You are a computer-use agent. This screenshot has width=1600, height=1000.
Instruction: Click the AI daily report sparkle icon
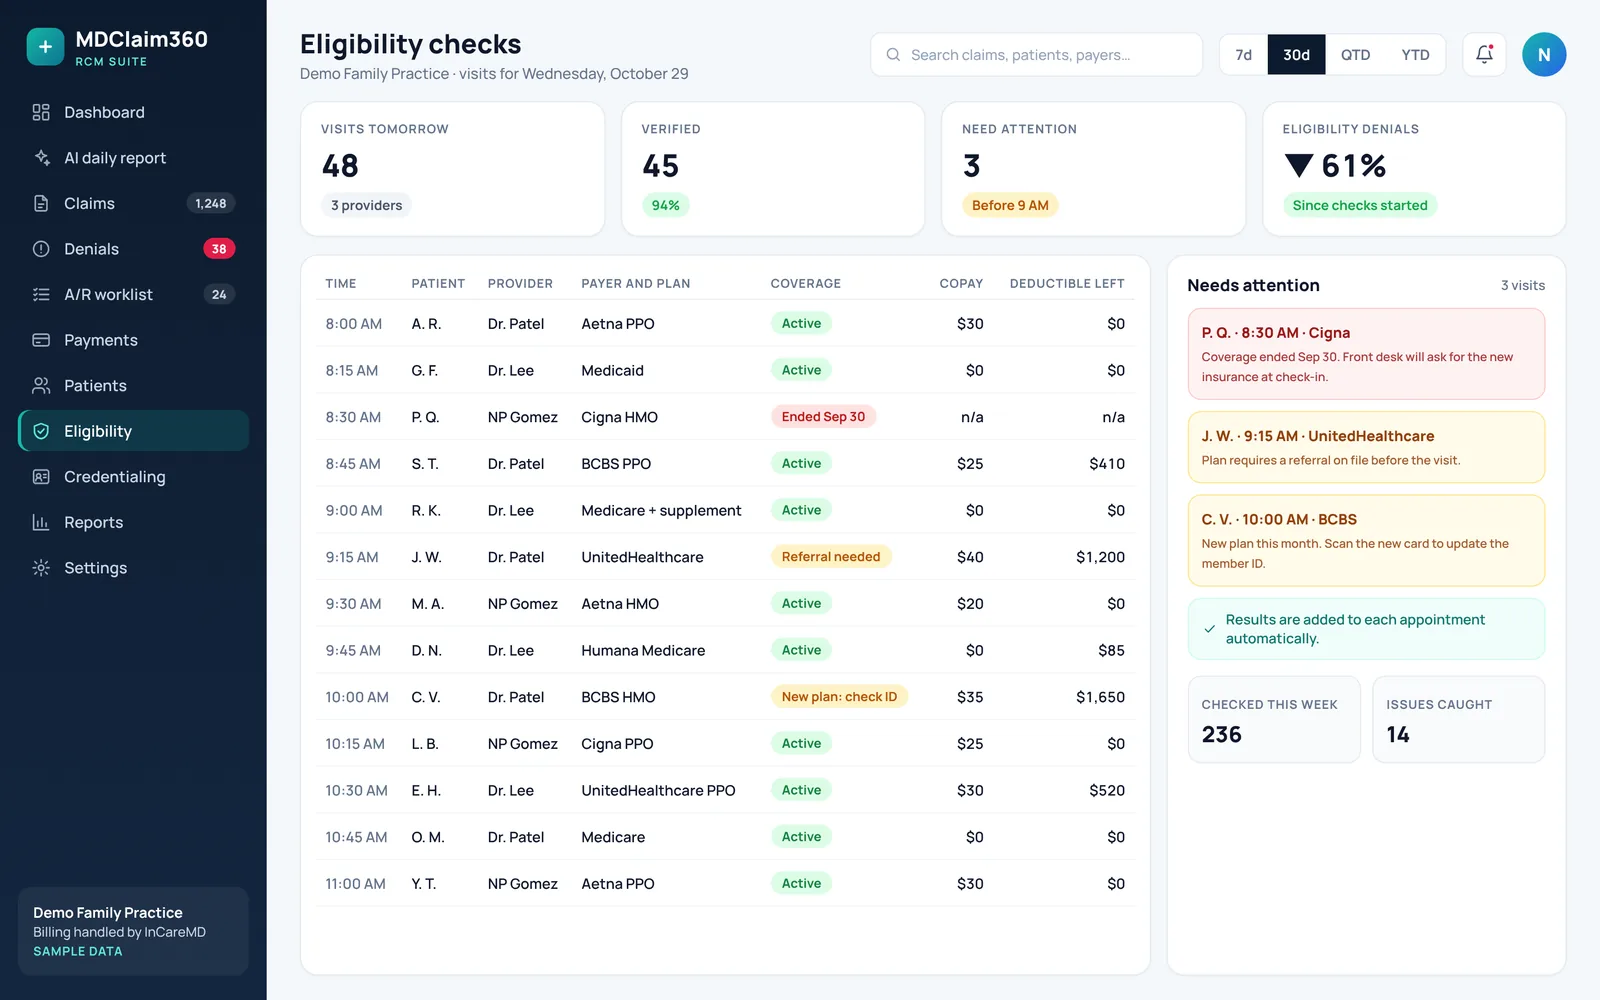[x=41, y=158]
